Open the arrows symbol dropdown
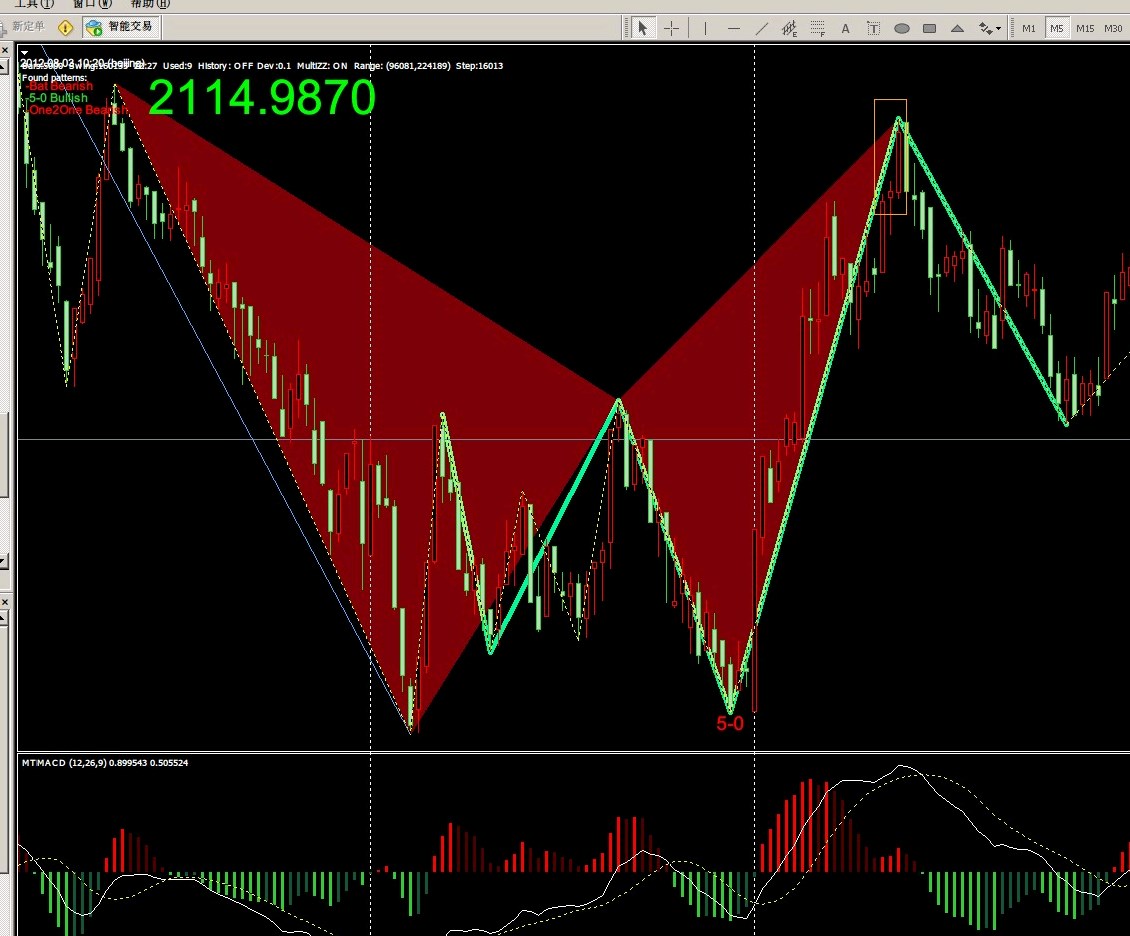This screenshot has height=936, width=1130. click(990, 28)
